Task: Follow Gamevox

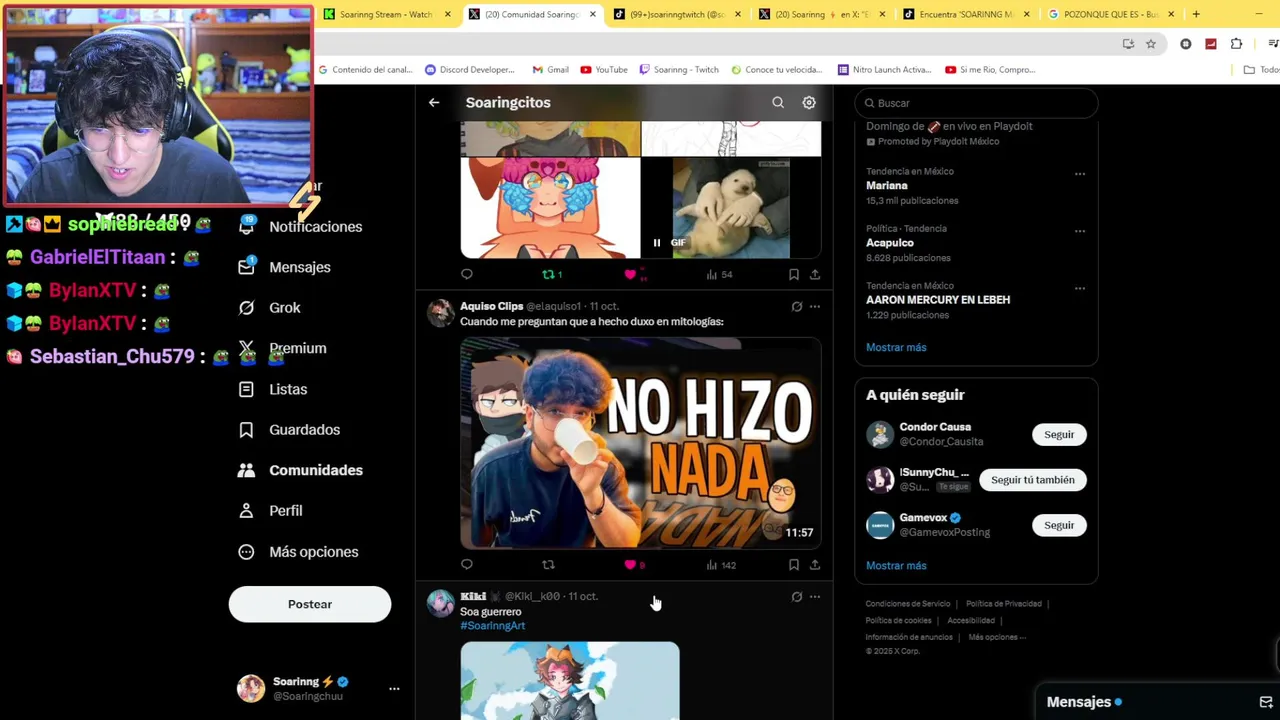Action: tap(1059, 525)
